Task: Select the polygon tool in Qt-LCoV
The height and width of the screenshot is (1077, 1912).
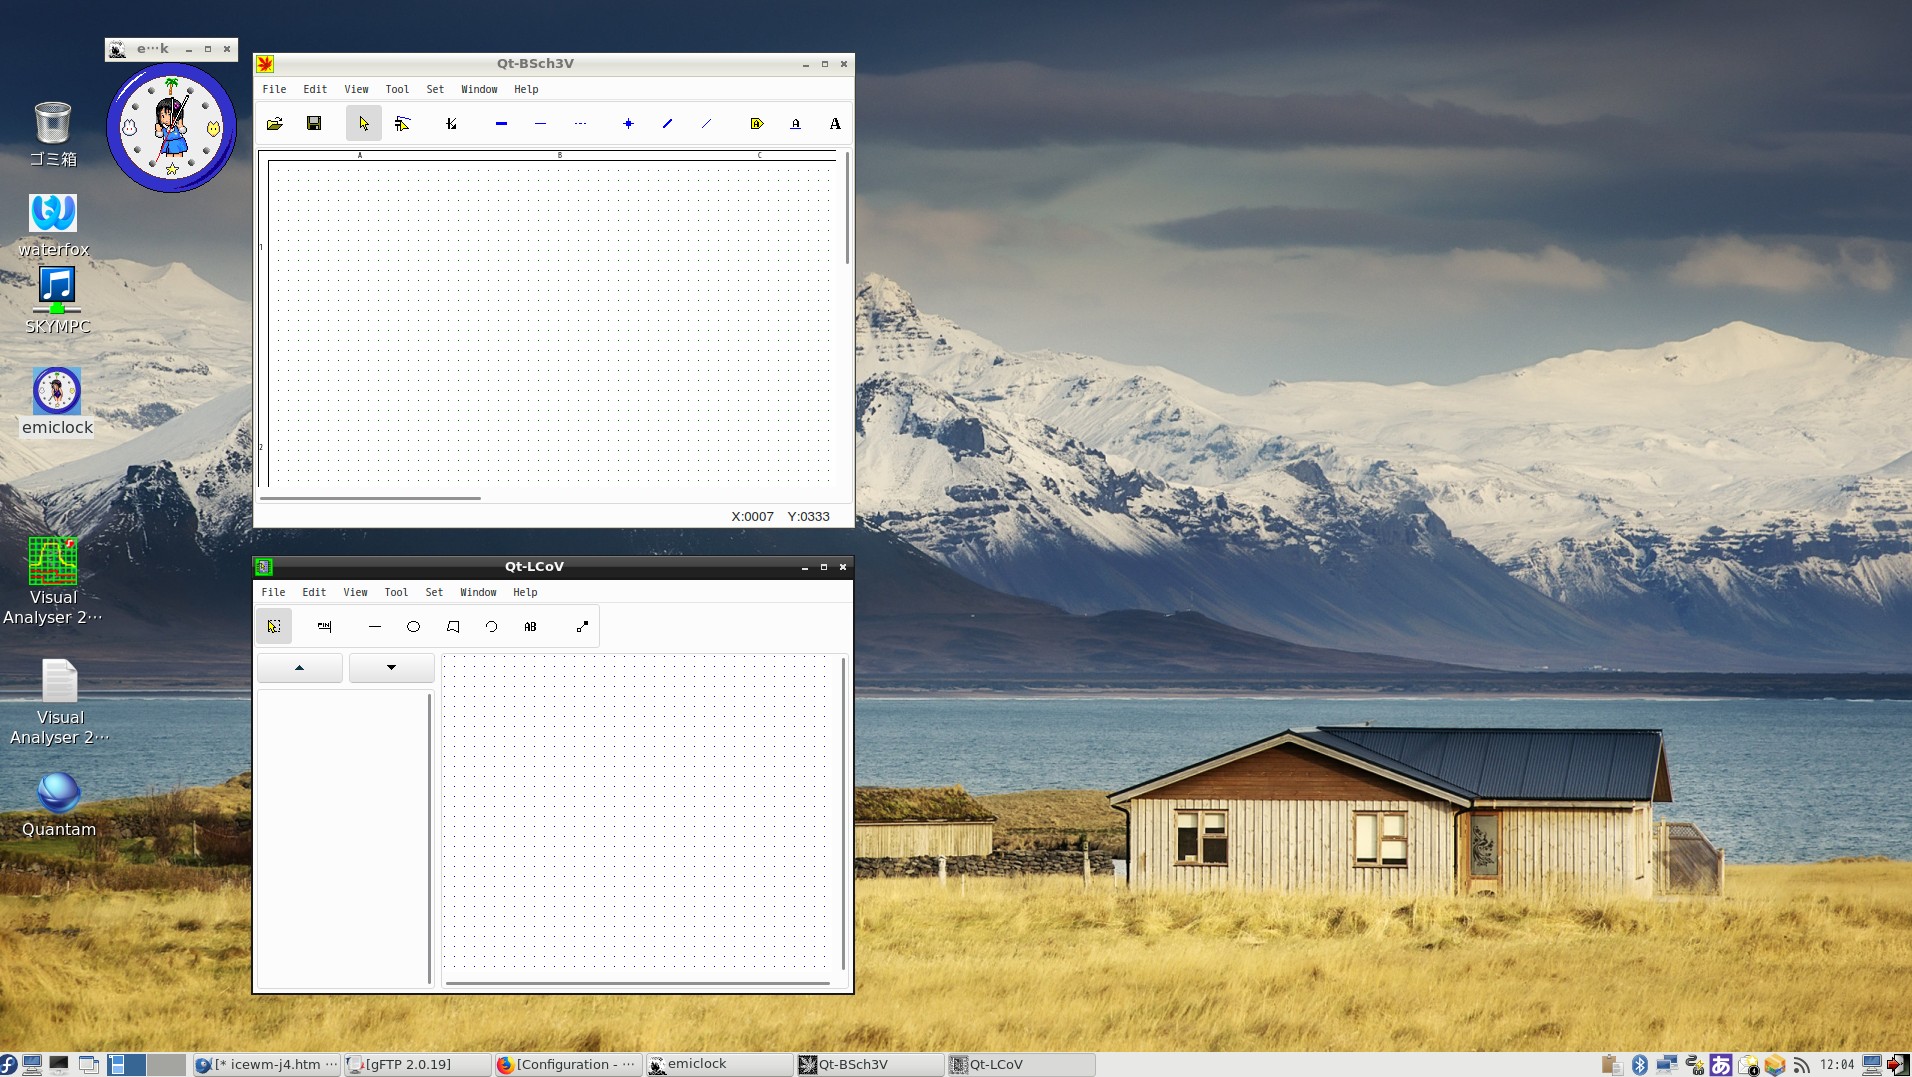Action: click(x=453, y=627)
